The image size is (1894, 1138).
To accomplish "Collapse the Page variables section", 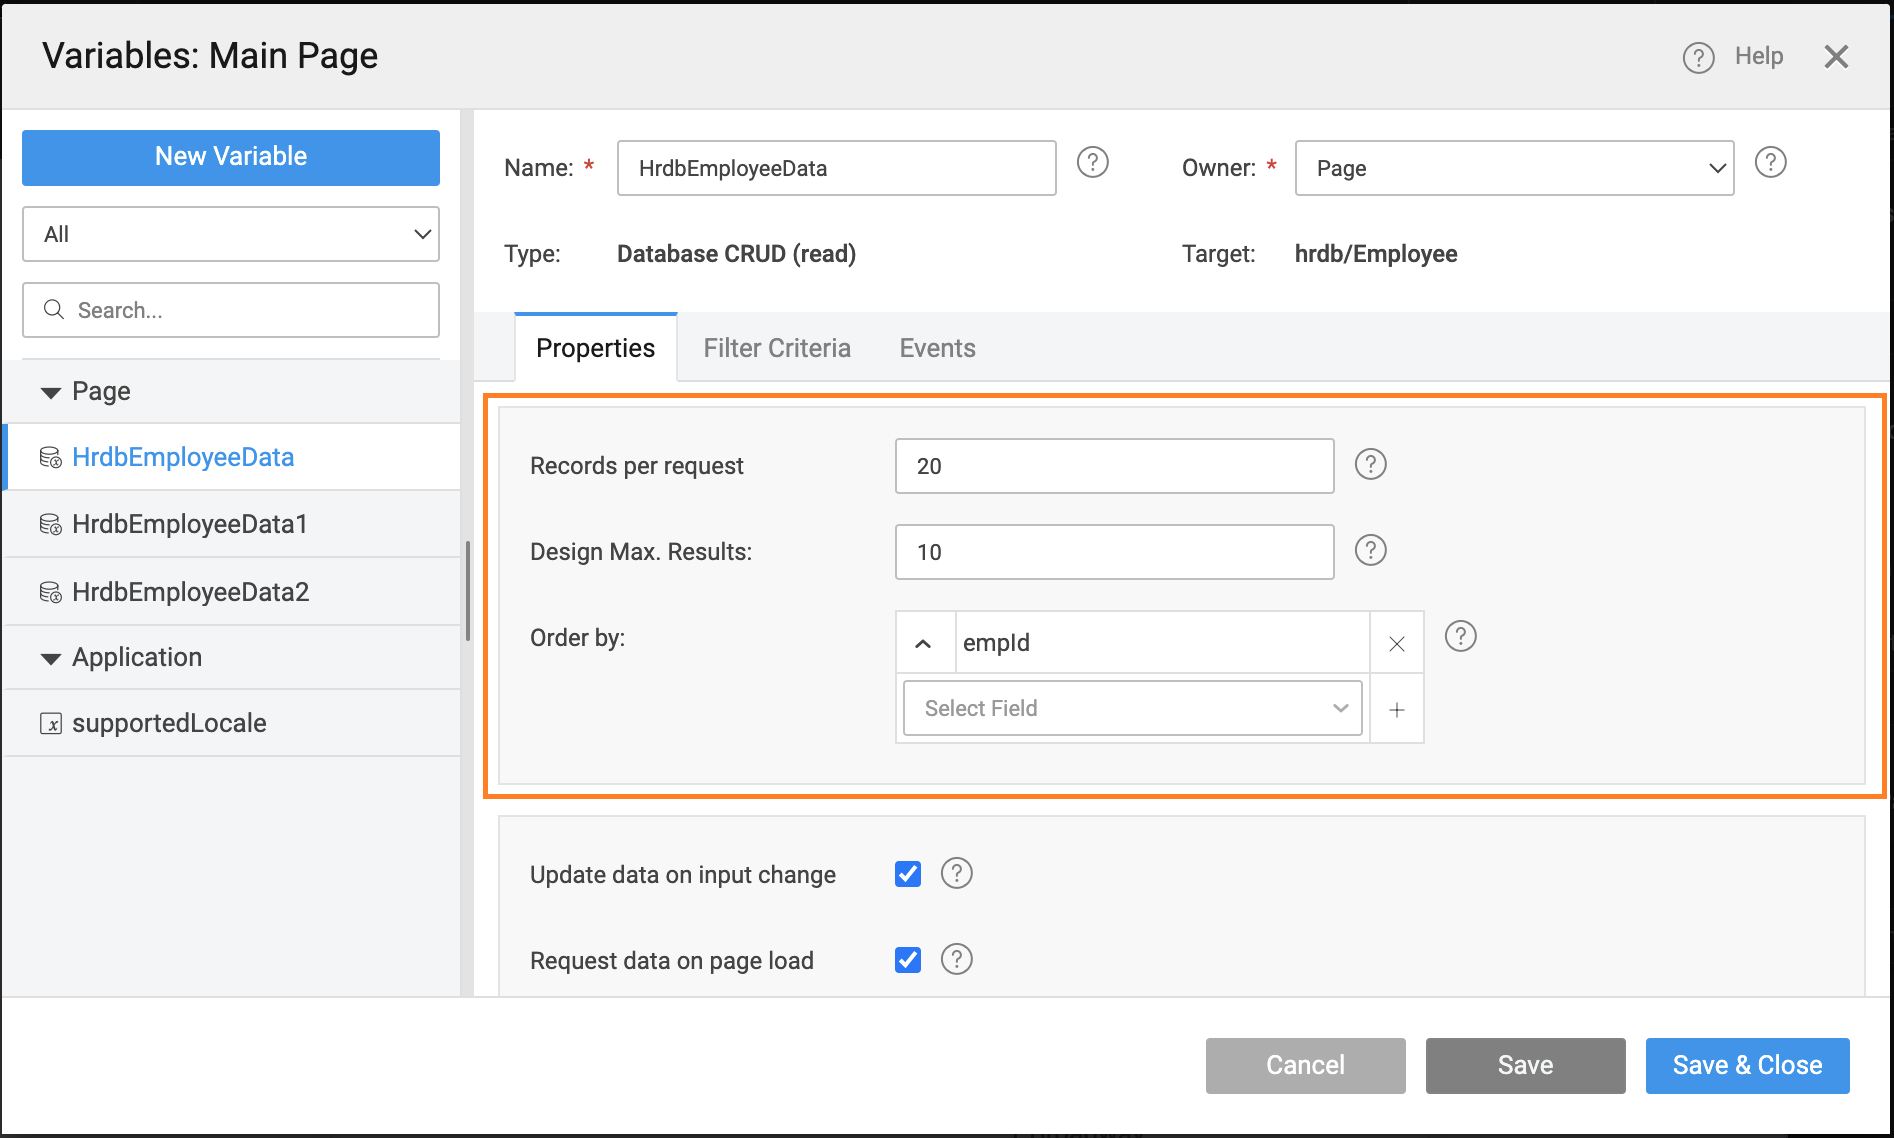I will [49, 392].
